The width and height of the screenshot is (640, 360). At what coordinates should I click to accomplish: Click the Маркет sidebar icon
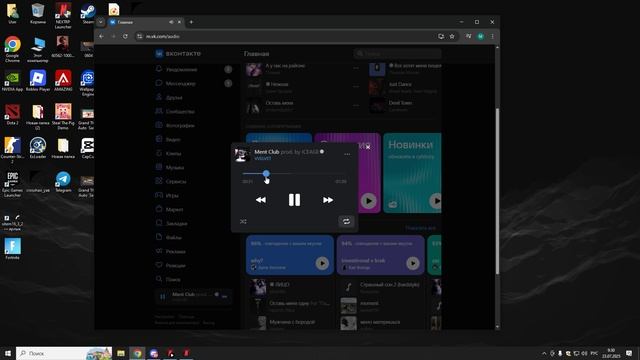(x=159, y=209)
